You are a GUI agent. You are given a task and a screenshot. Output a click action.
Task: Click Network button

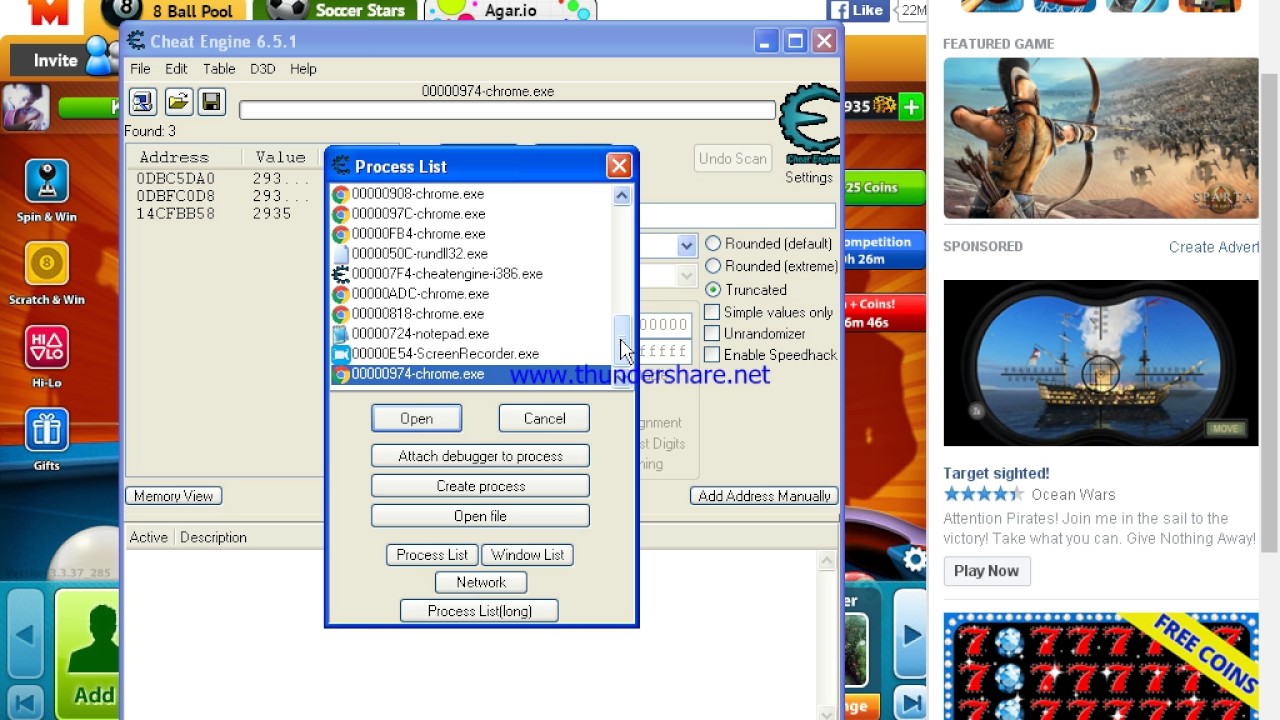tap(481, 582)
